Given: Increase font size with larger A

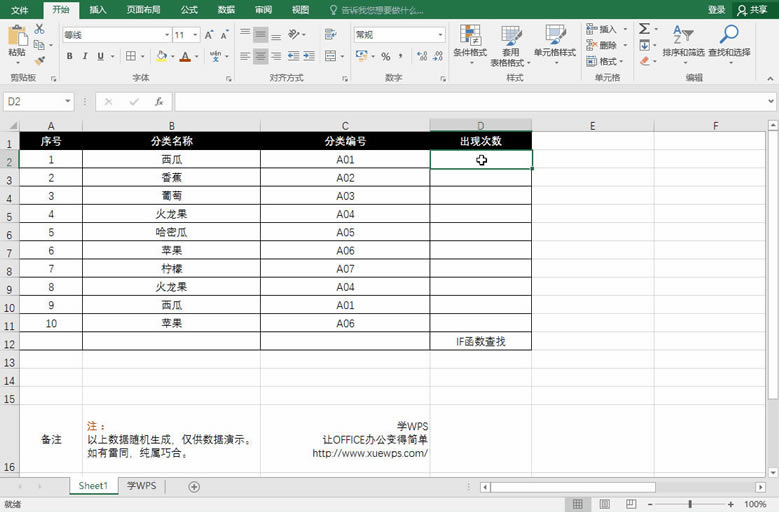Looking at the screenshot, I should point(209,35).
